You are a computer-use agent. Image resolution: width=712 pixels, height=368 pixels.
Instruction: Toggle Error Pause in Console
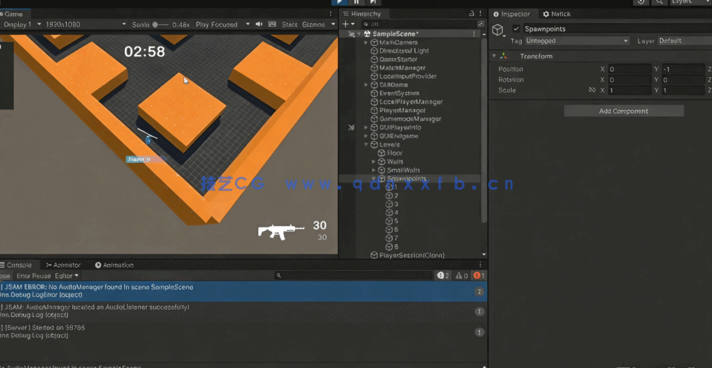pyautogui.click(x=34, y=276)
